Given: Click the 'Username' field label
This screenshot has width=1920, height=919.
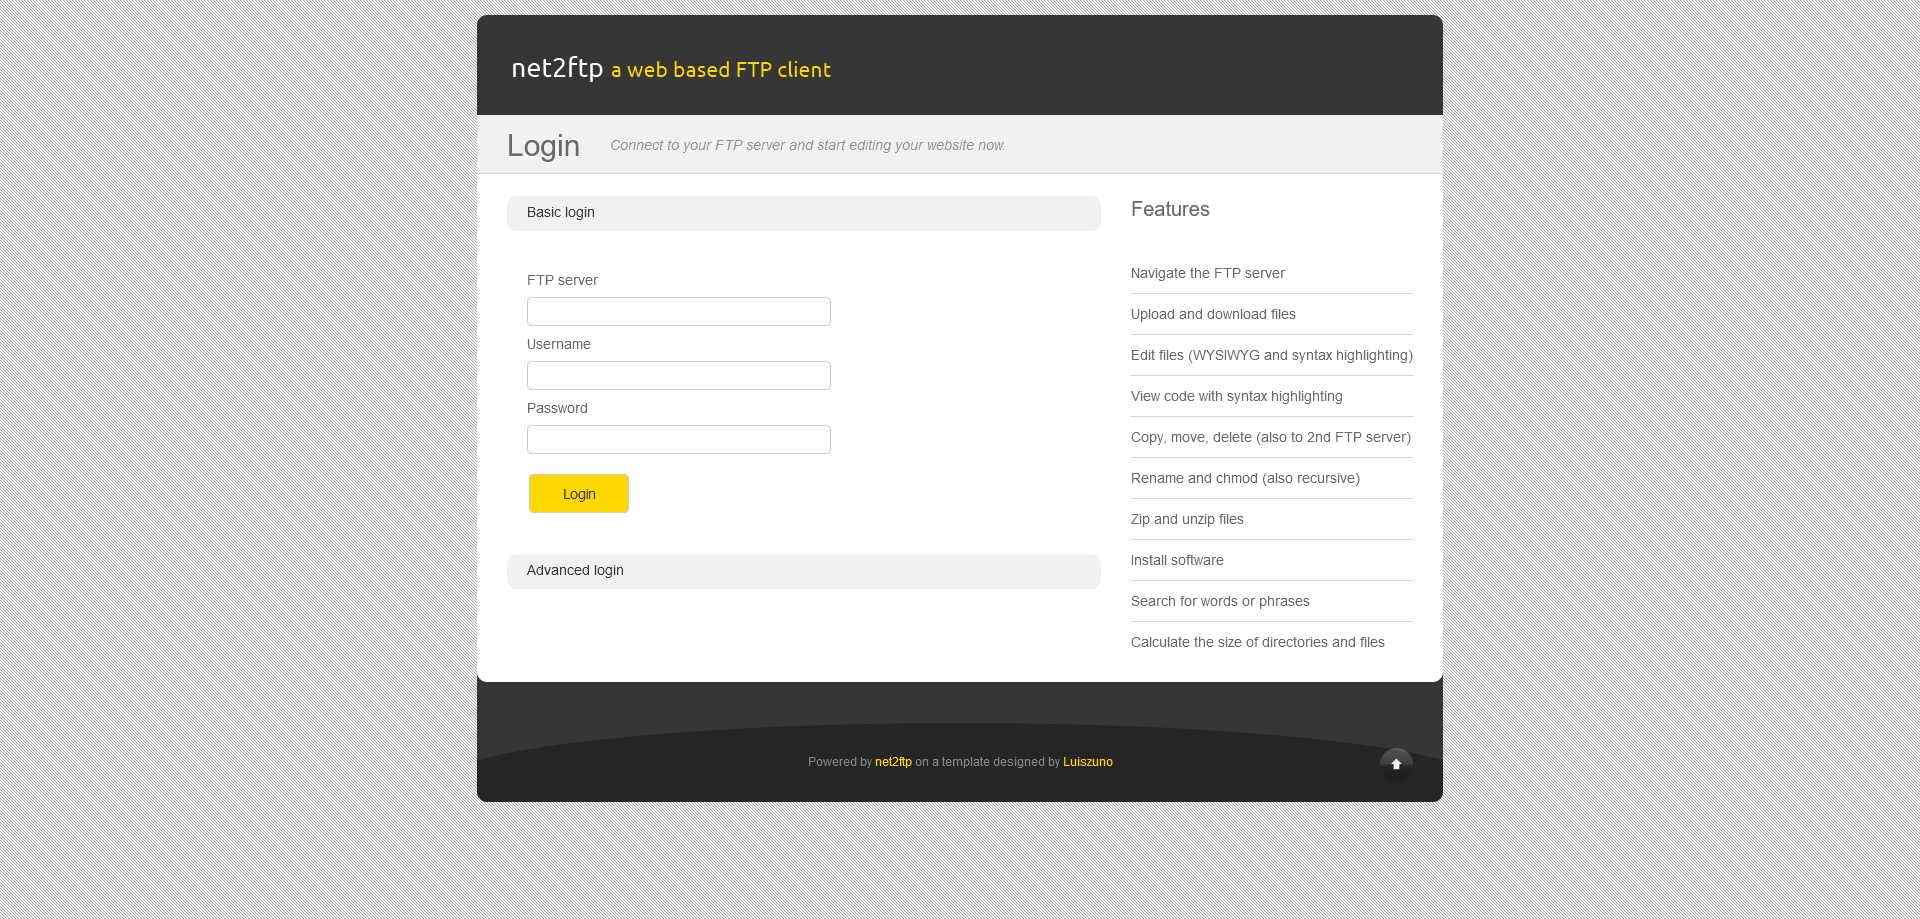Looking at the screenshot, I should click(x=558, y=344).
